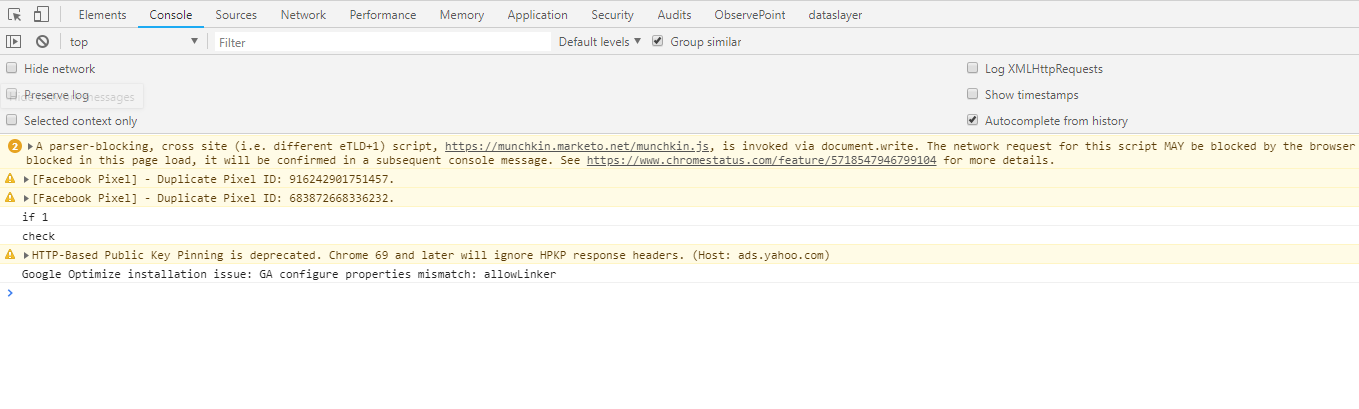Click the Hide network label text
1359x409 pixels.
[60, 69]
